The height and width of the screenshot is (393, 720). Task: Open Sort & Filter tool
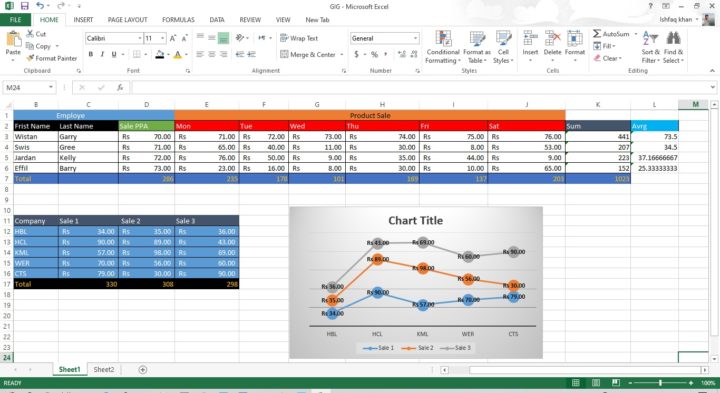coord(650,47)
